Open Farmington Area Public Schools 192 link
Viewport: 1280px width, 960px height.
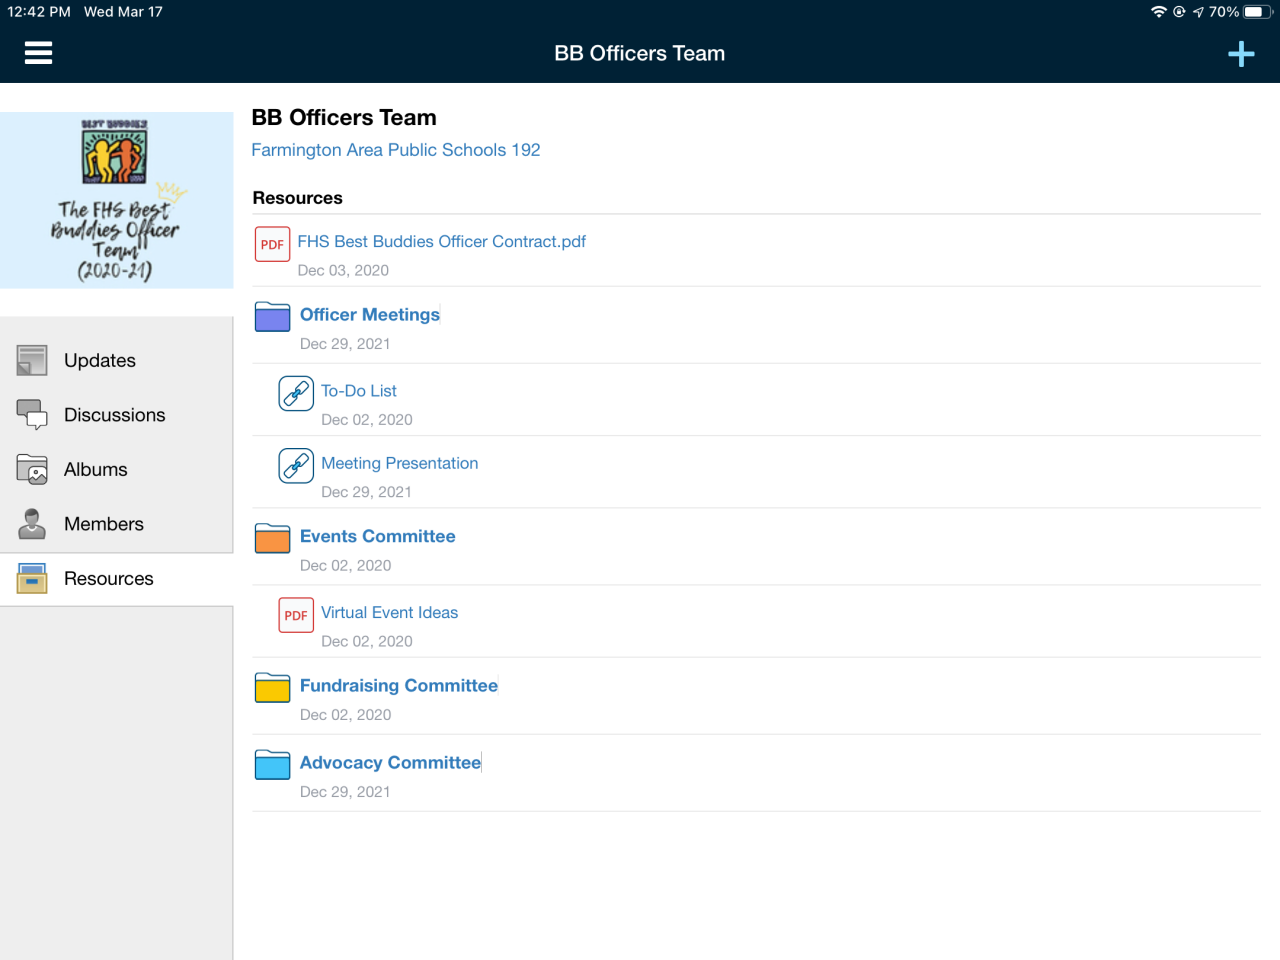point(395,150)
